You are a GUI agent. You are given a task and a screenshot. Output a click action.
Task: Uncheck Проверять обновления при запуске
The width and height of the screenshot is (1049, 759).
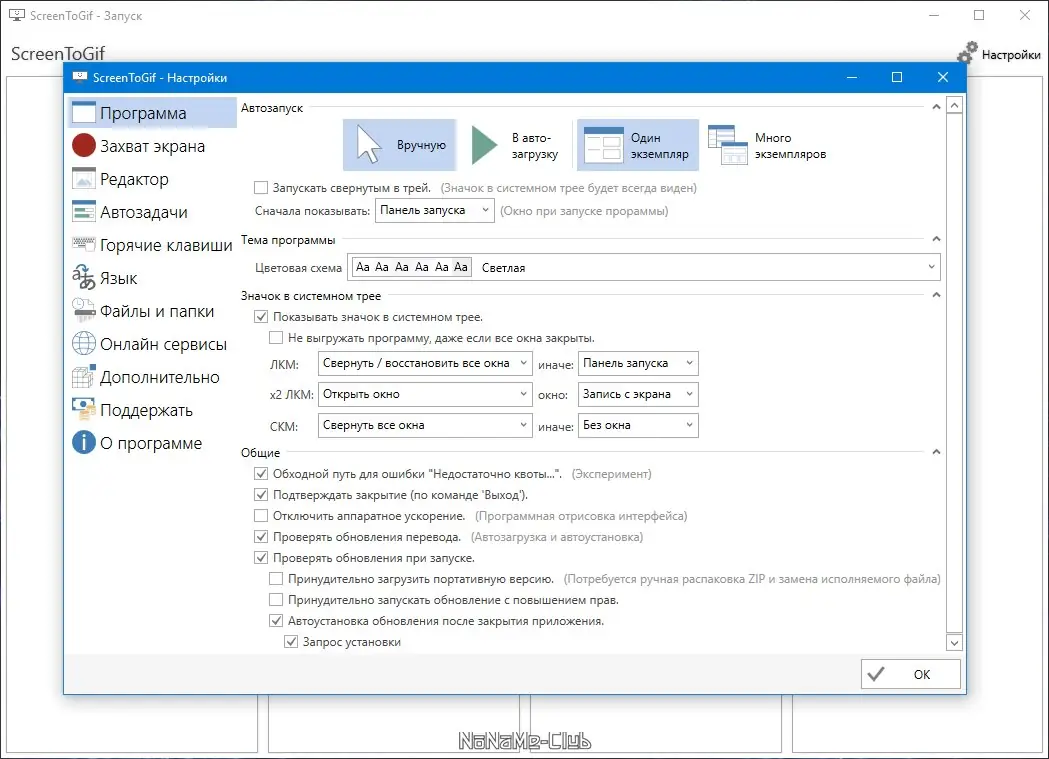pyautogui.click(x=261, y=558)
